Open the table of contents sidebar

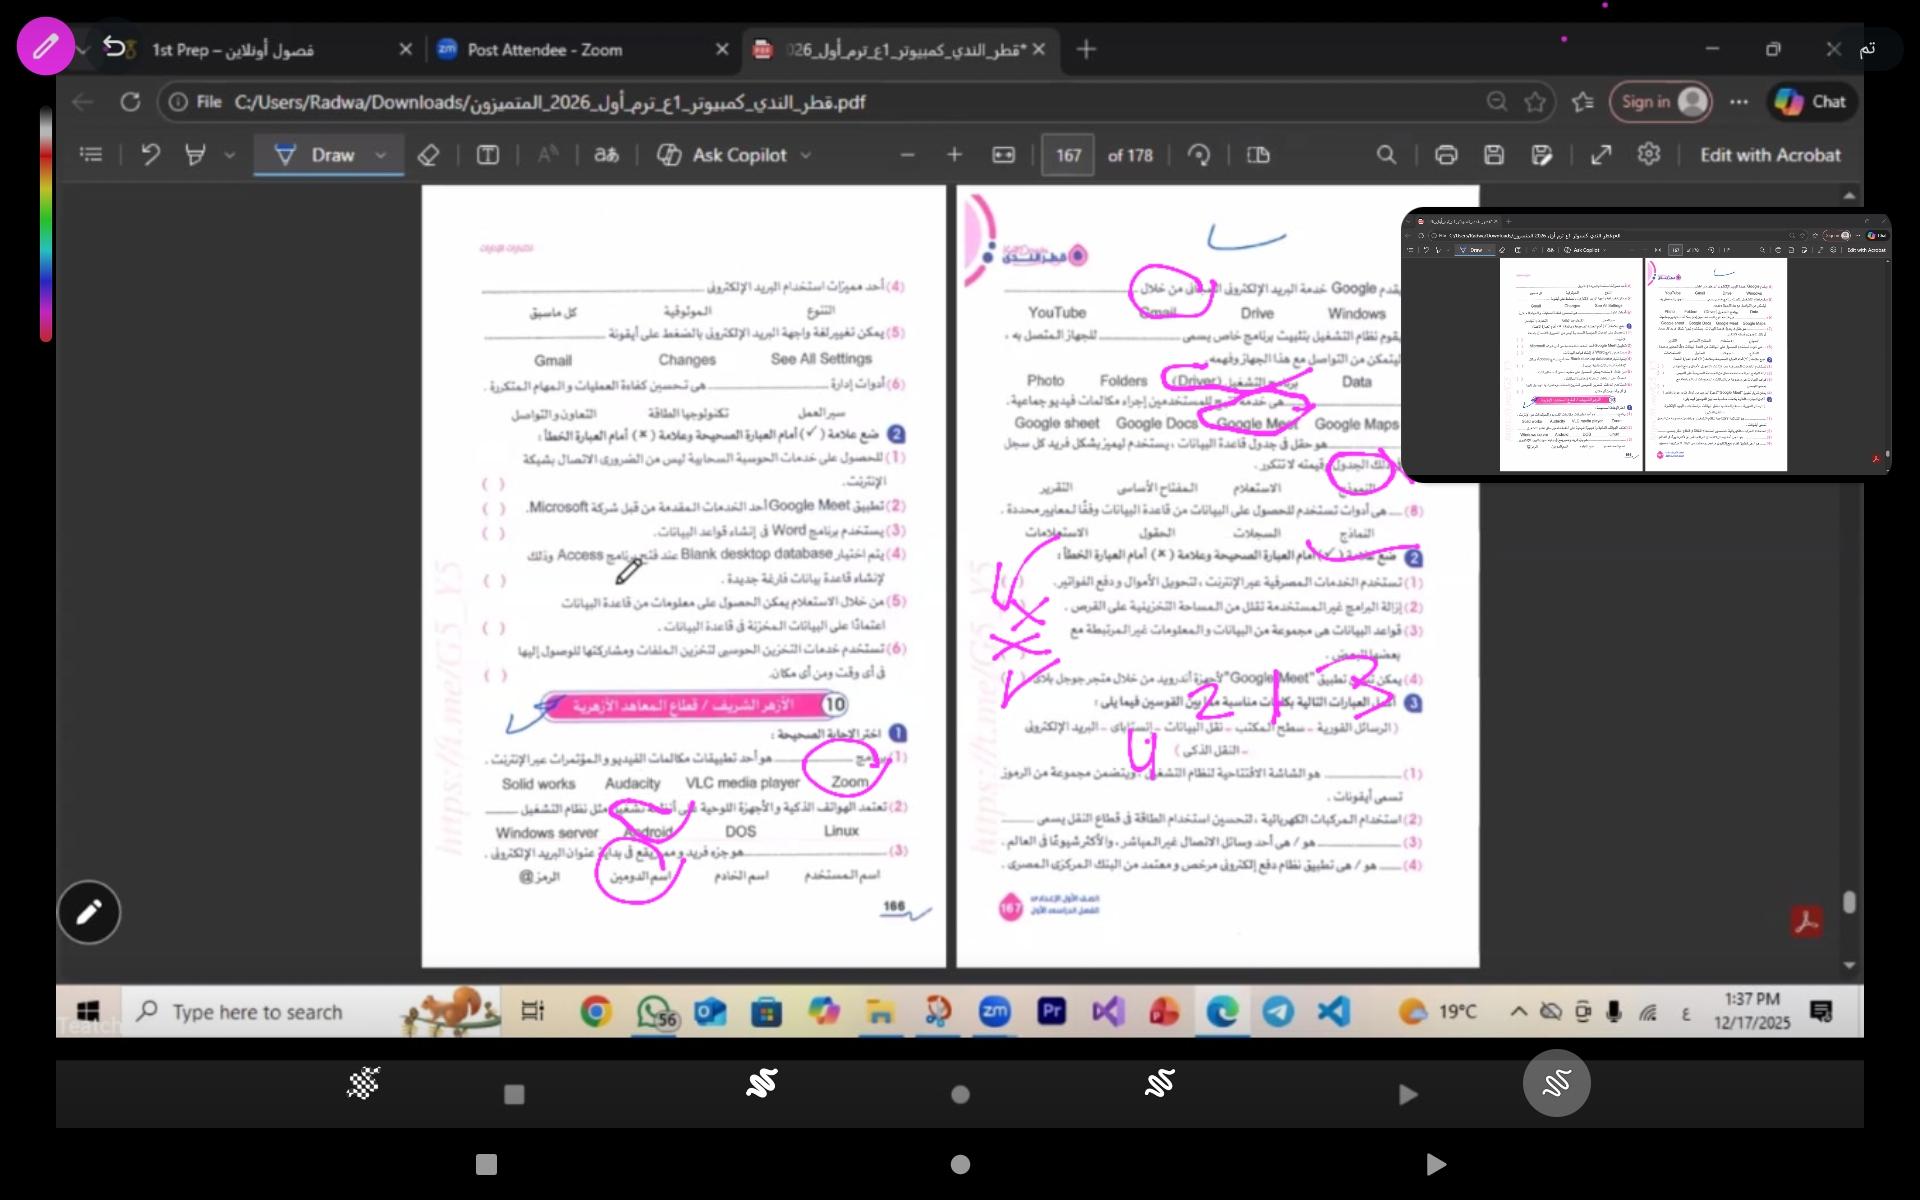[91, 155]
